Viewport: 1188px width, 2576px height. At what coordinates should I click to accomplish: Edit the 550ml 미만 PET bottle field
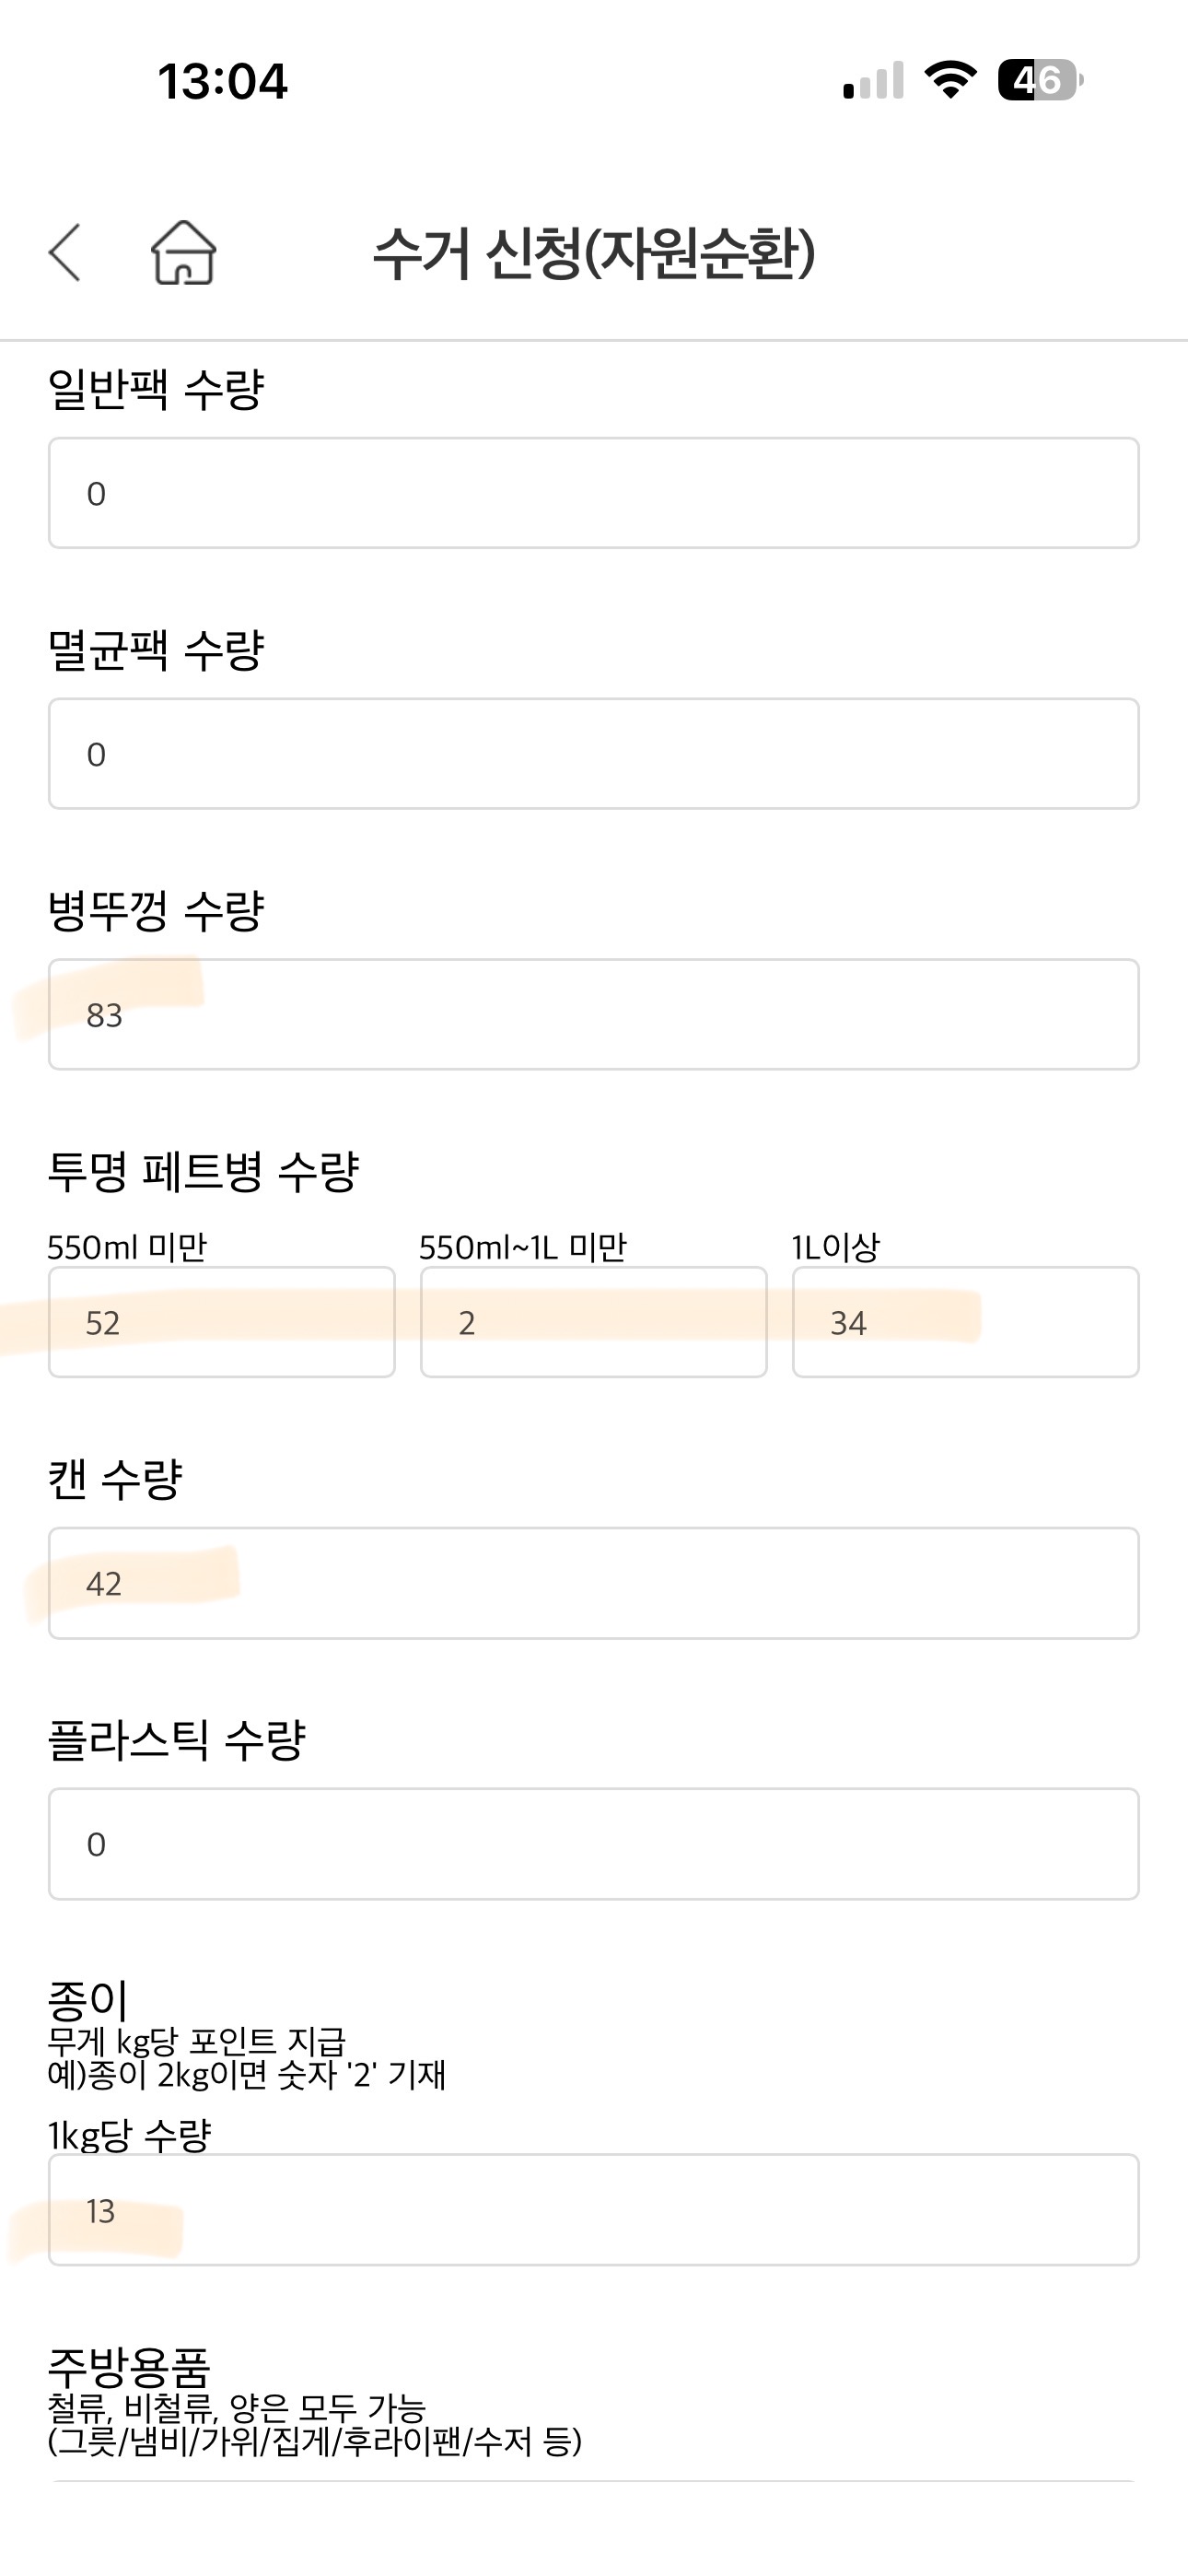(221, 1323)
